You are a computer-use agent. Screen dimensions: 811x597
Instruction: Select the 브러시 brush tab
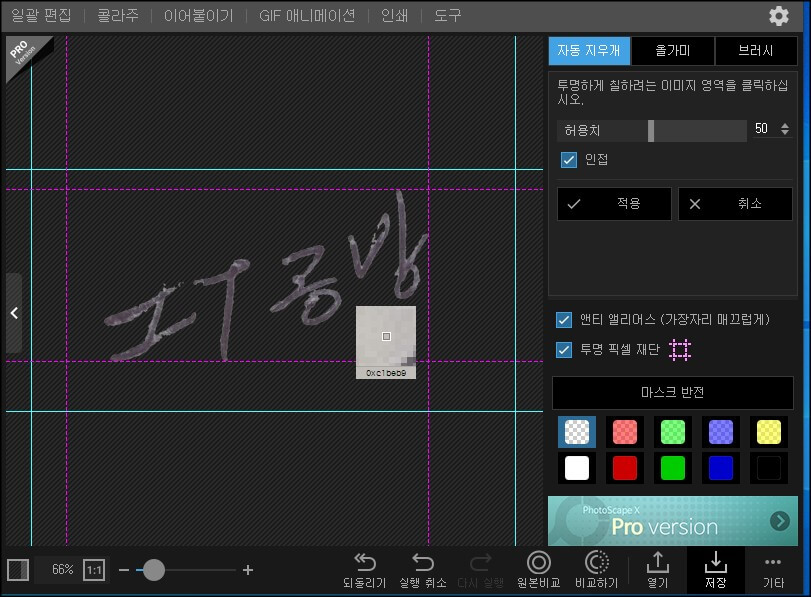click(x=756, y=51)
